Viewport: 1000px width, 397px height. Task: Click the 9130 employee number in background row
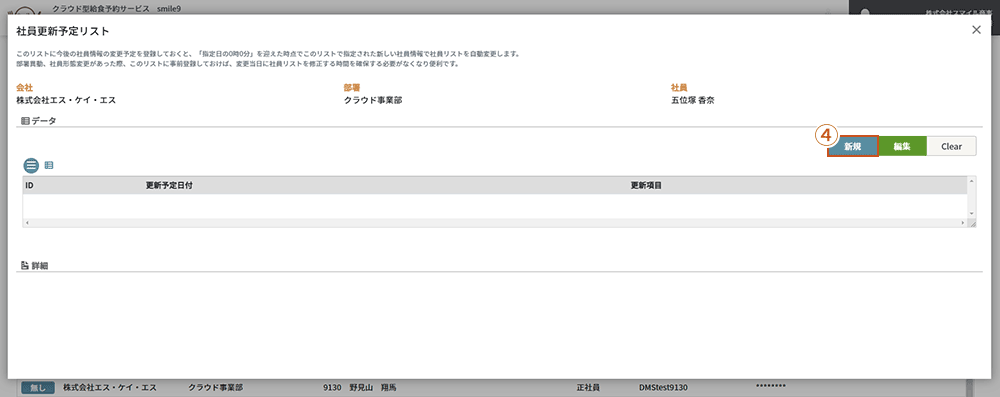332,387
